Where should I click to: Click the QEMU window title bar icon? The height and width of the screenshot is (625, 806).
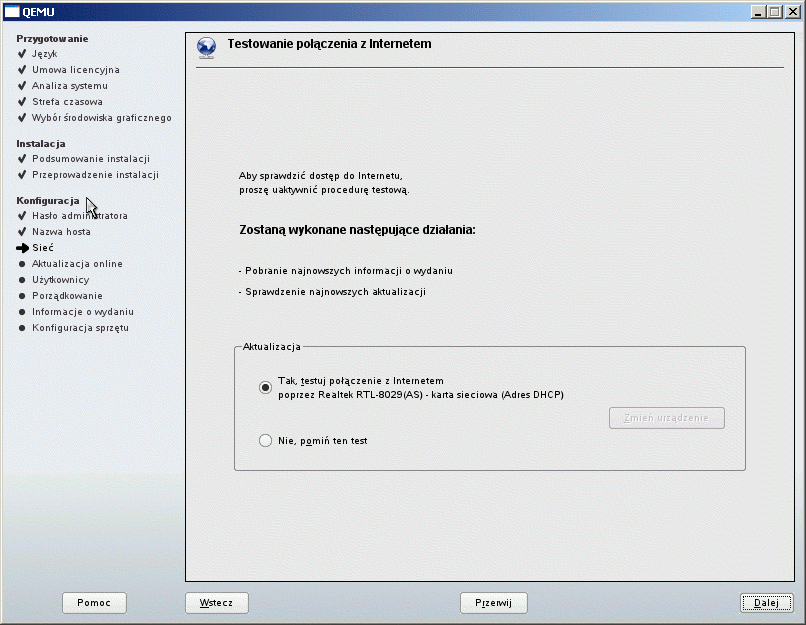13,11
